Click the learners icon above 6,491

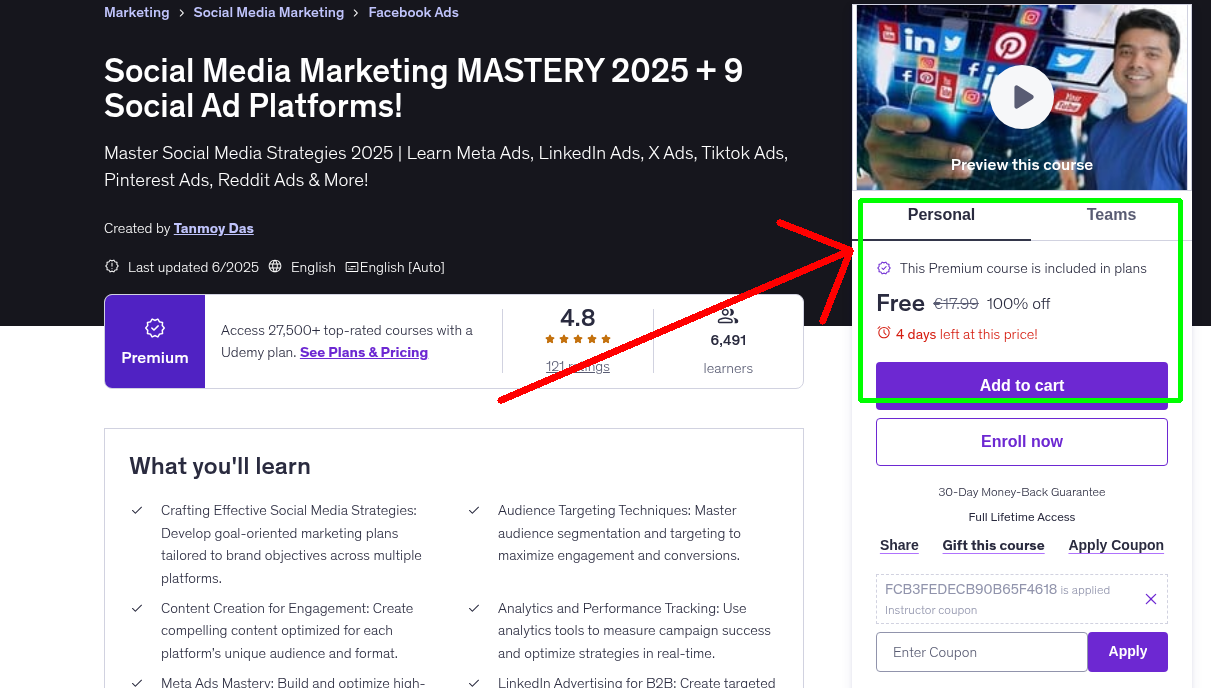tap(728, 316)
